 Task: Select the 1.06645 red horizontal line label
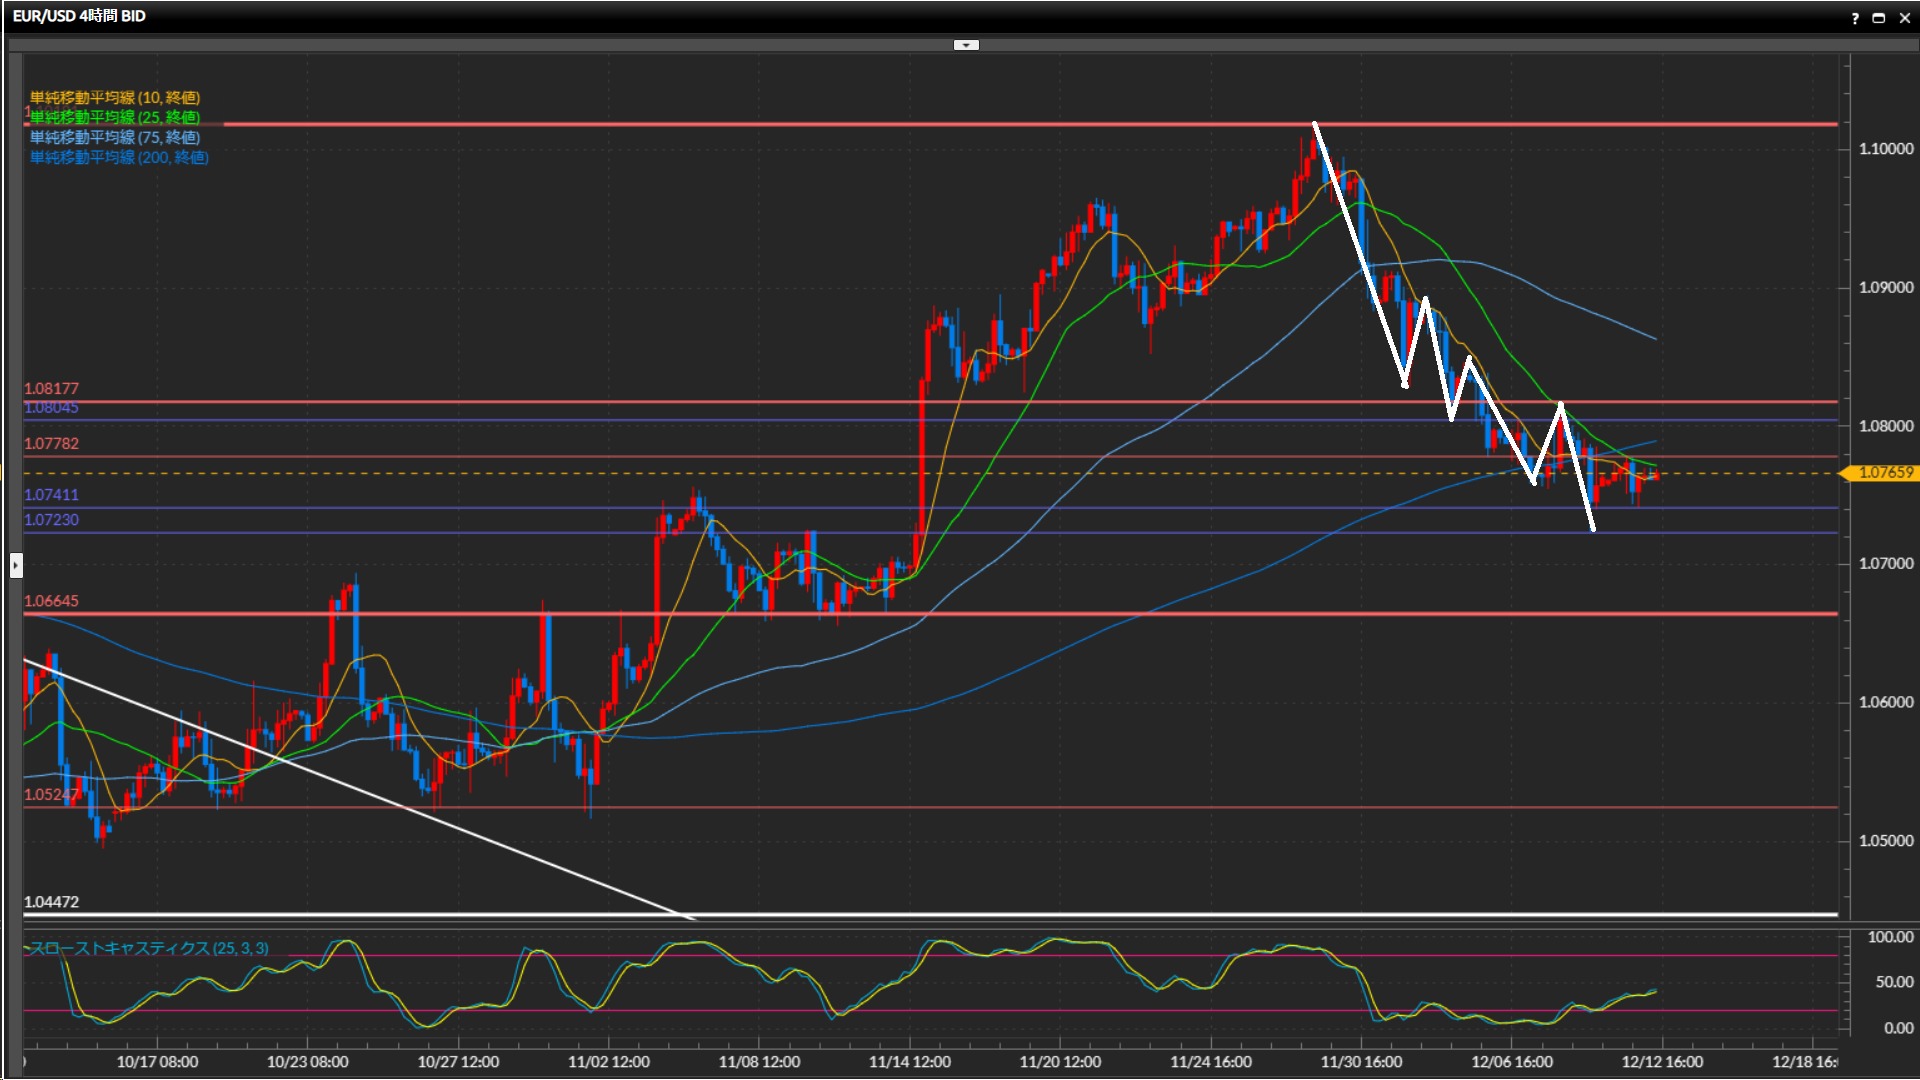51,601
